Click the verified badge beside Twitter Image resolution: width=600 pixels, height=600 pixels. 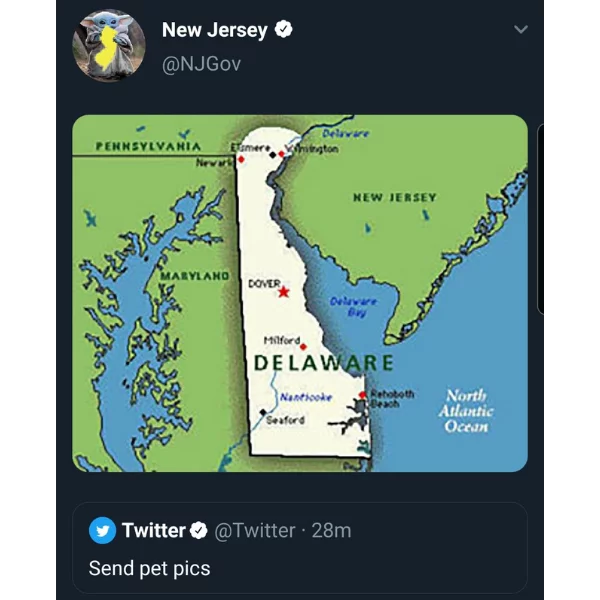click(x=199, y=530)
